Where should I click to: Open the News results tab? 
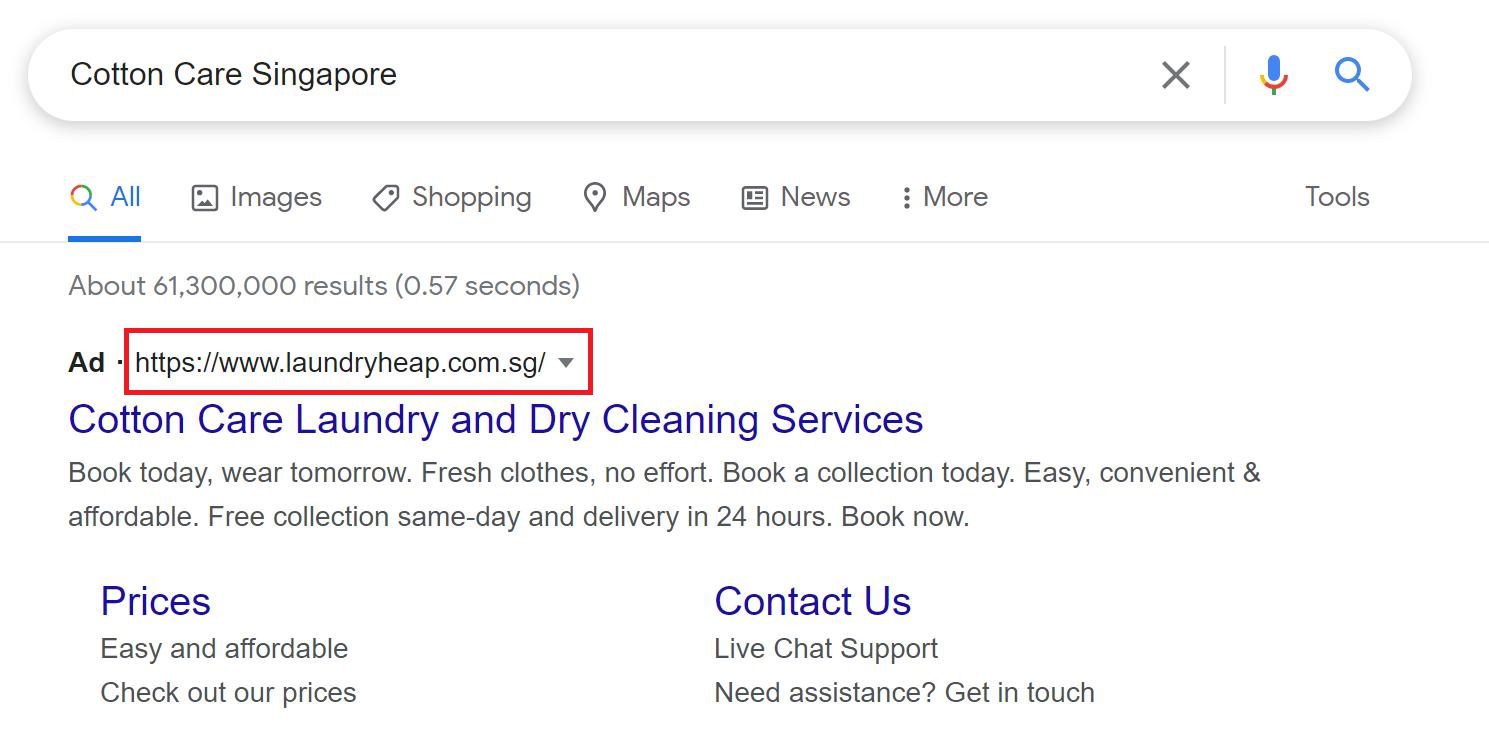click(x=815, y=197)
